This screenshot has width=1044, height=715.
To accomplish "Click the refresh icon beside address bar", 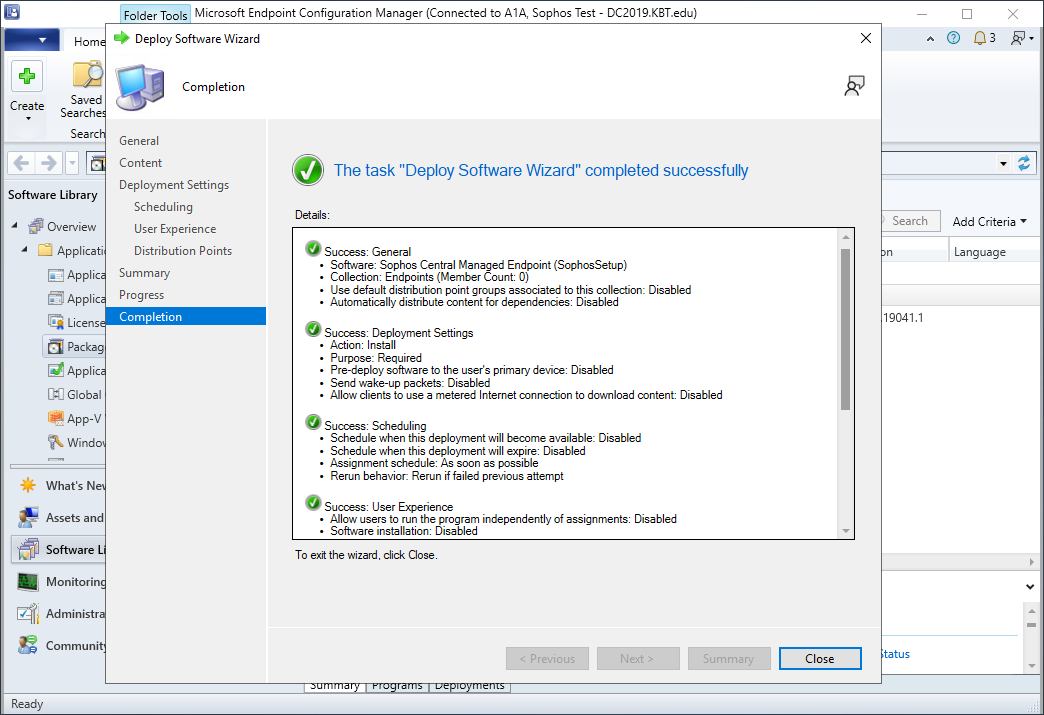I will point(1024,163).
